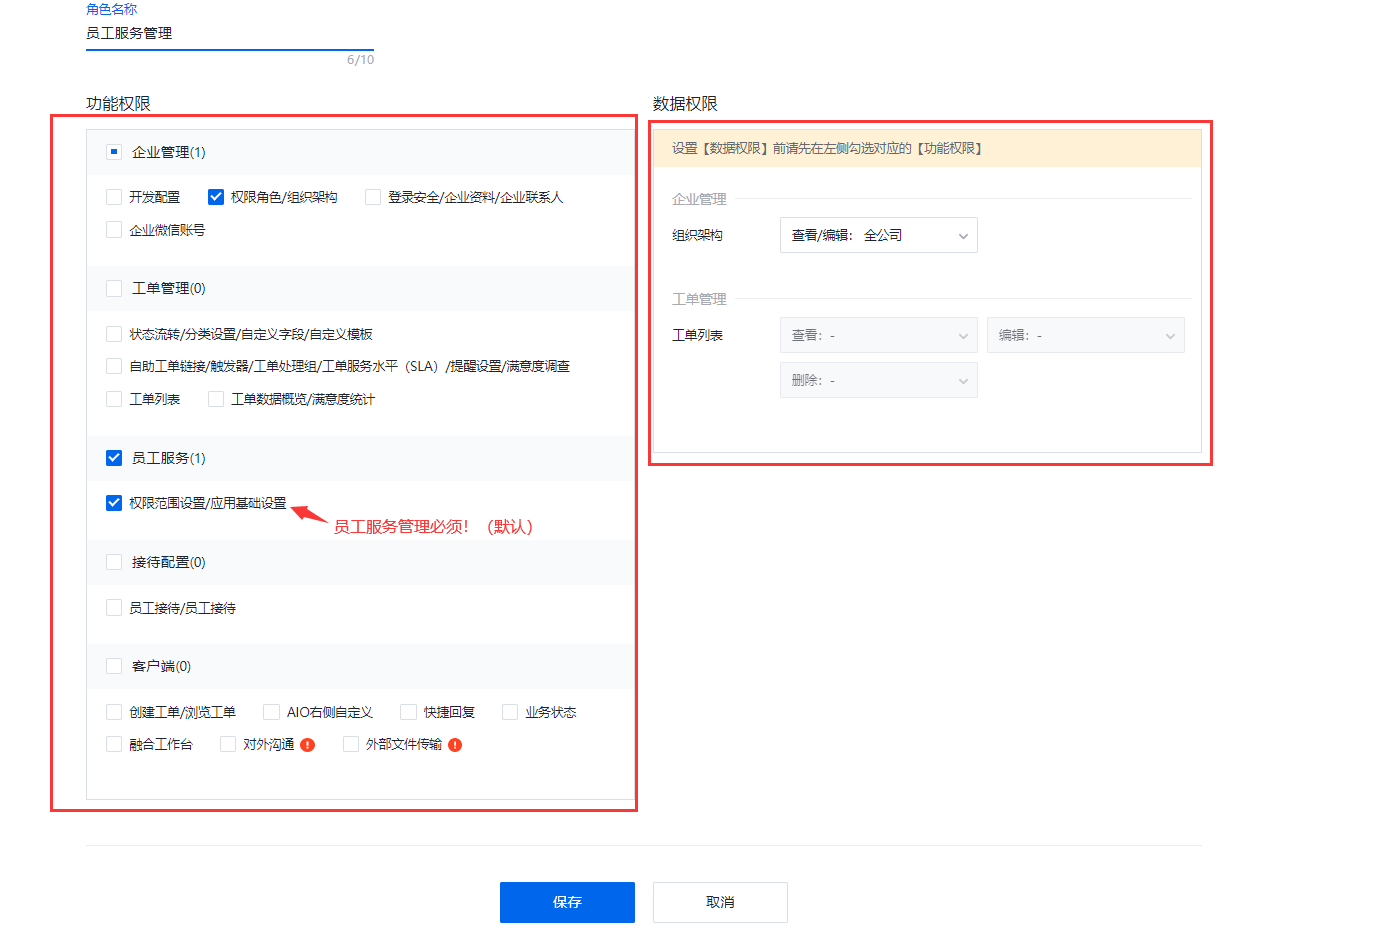This screenshot has width=1400, height=929.
Task: Uncheck the 员工服务(1) group checkbox
Action: pyautogui.click(x=114, y=458)
